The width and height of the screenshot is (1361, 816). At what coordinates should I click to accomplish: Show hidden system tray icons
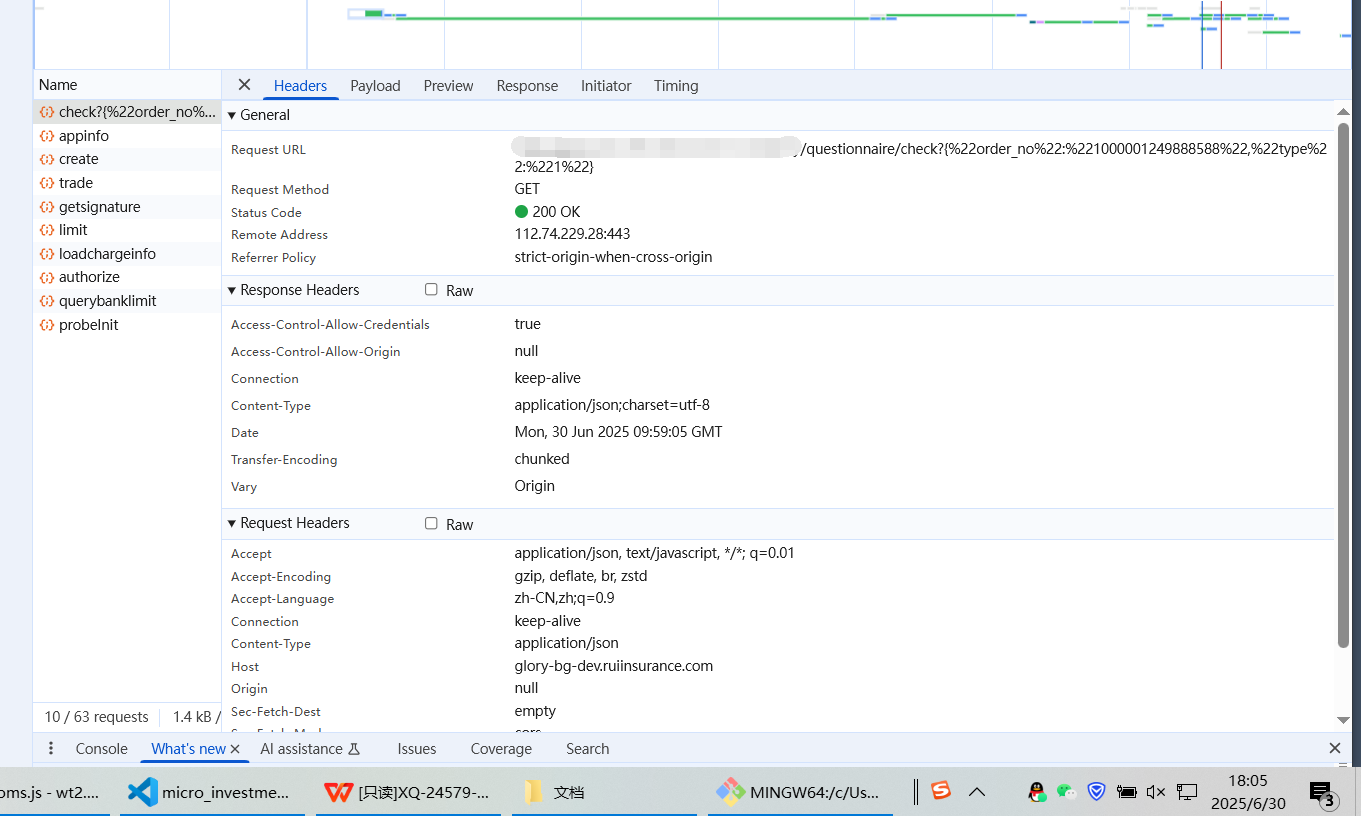977,792
